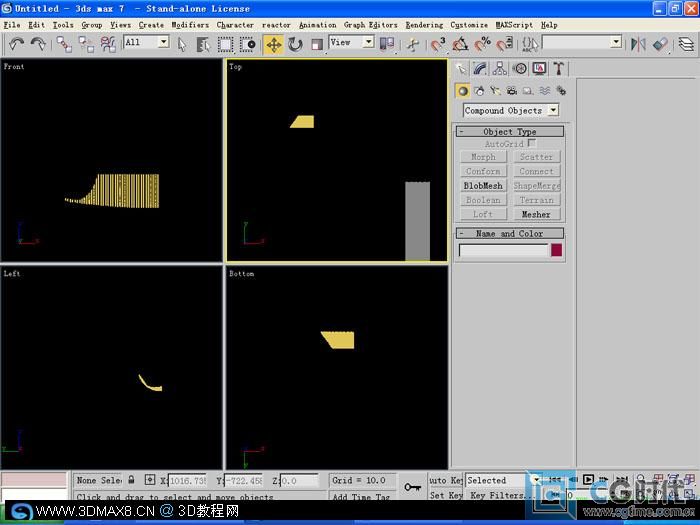Select the Lights category icon
The height and width of the screenshot is (525, 700).
pos(495,91)
